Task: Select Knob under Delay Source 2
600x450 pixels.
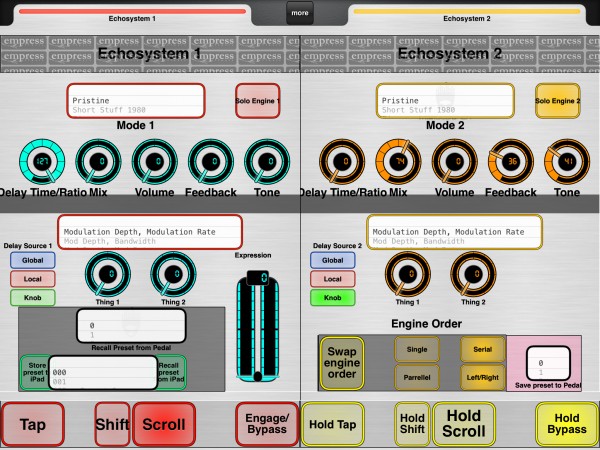Action: [x=333, y=298]
